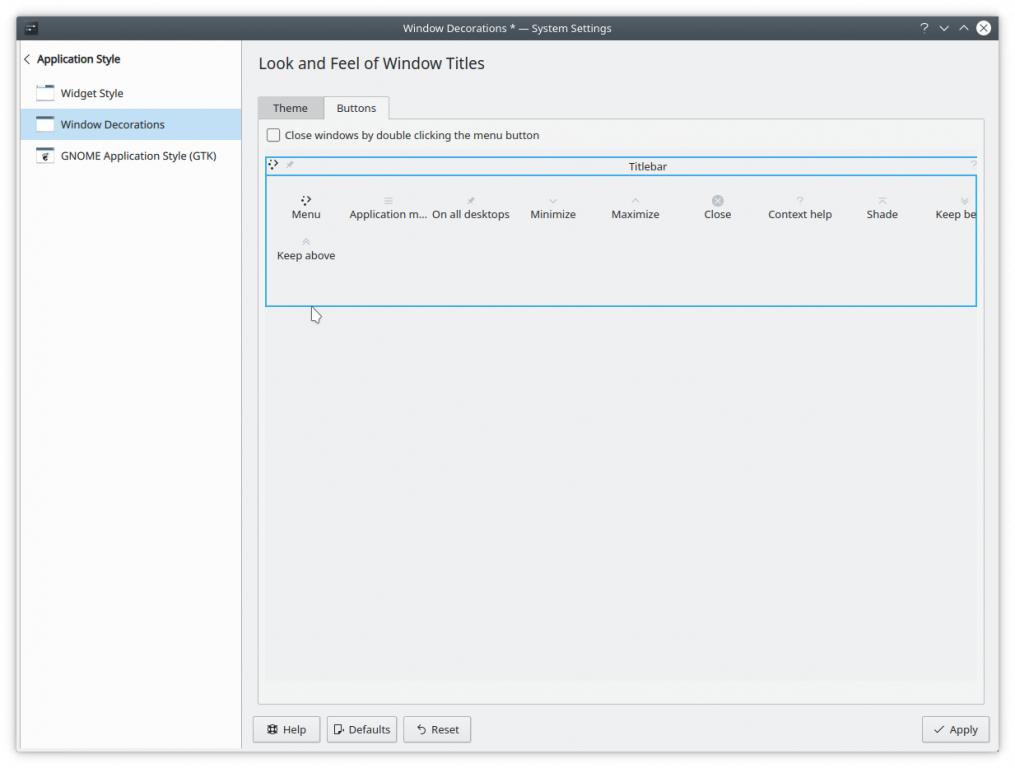This screenshot has height=768, width=1015.
Task: Enable close windows by double clicking checkbox
Action: coord(274,135)
